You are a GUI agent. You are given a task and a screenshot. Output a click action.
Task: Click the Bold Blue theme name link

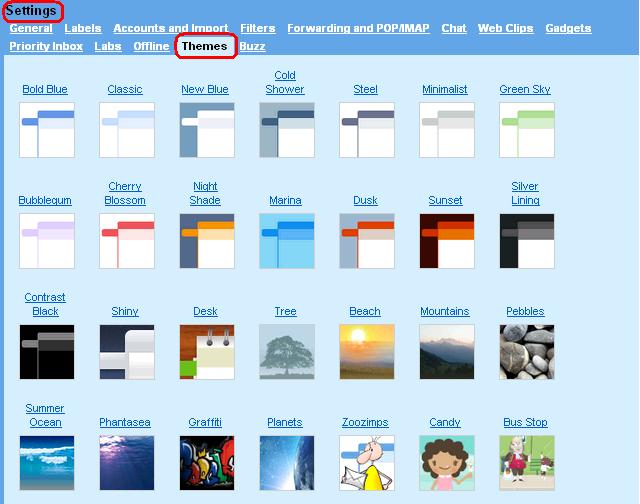pos(45,89)
